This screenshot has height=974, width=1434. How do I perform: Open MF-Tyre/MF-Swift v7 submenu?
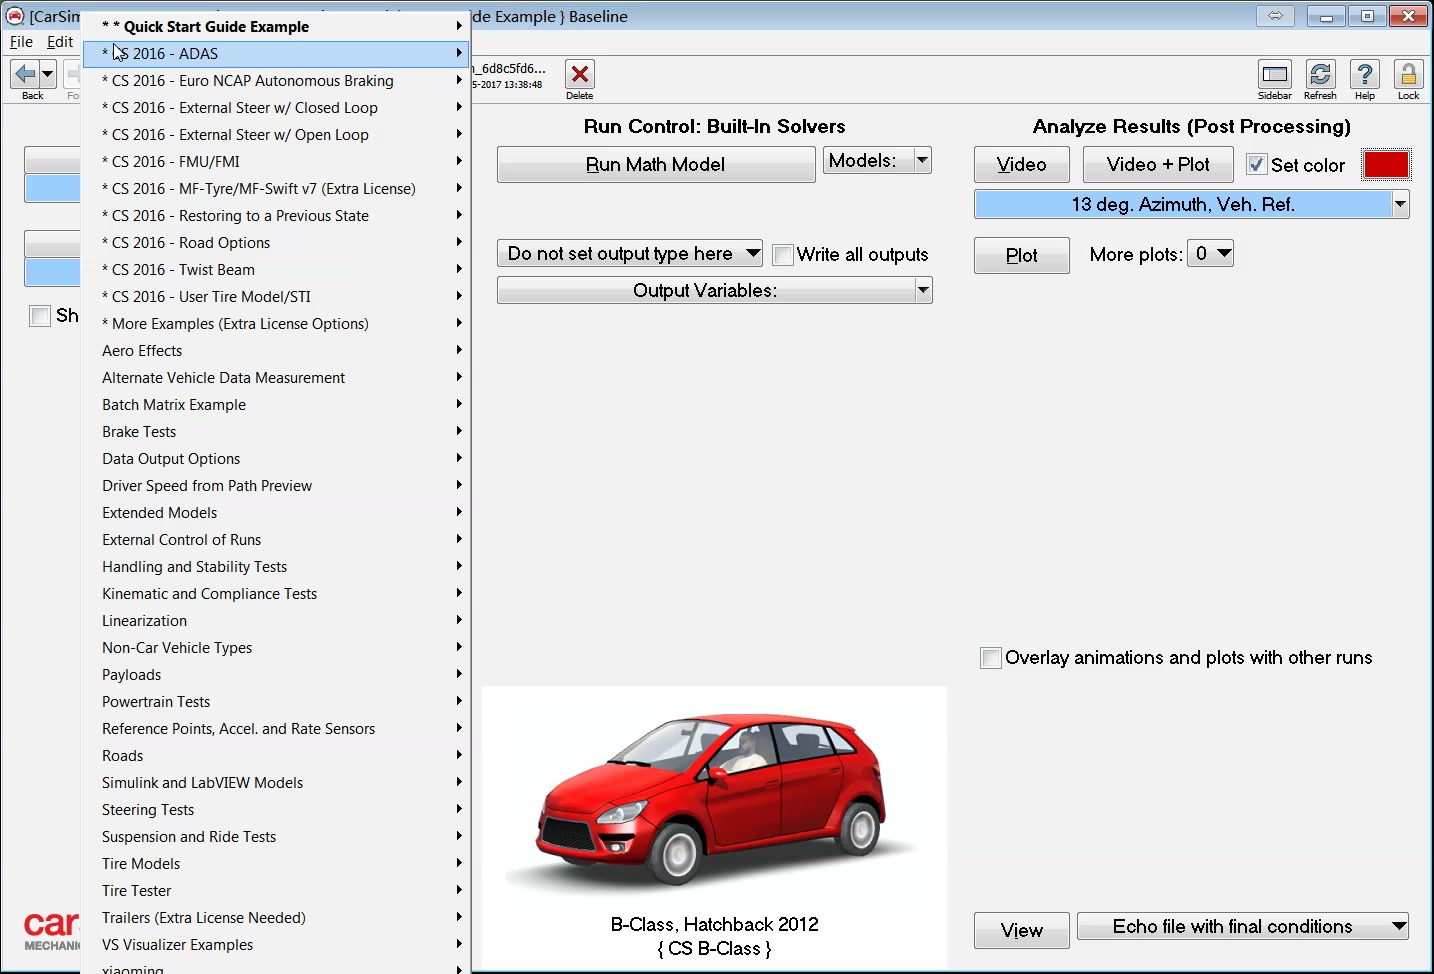coord(276,189)
